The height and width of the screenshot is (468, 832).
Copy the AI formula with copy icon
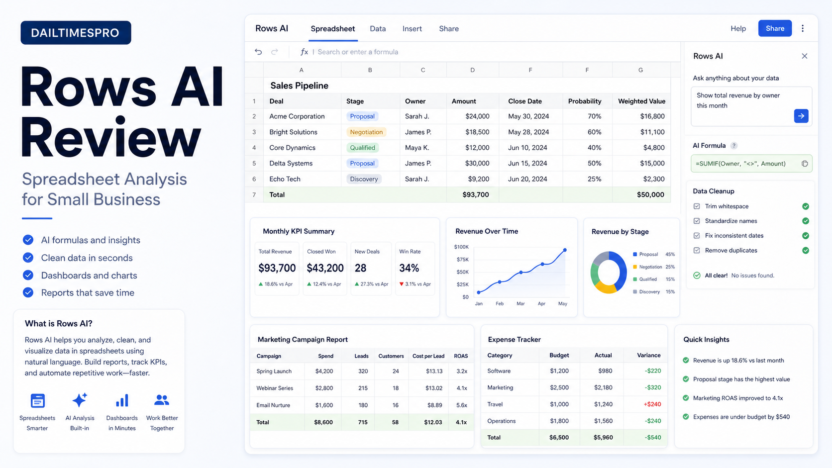pos(804,163)
